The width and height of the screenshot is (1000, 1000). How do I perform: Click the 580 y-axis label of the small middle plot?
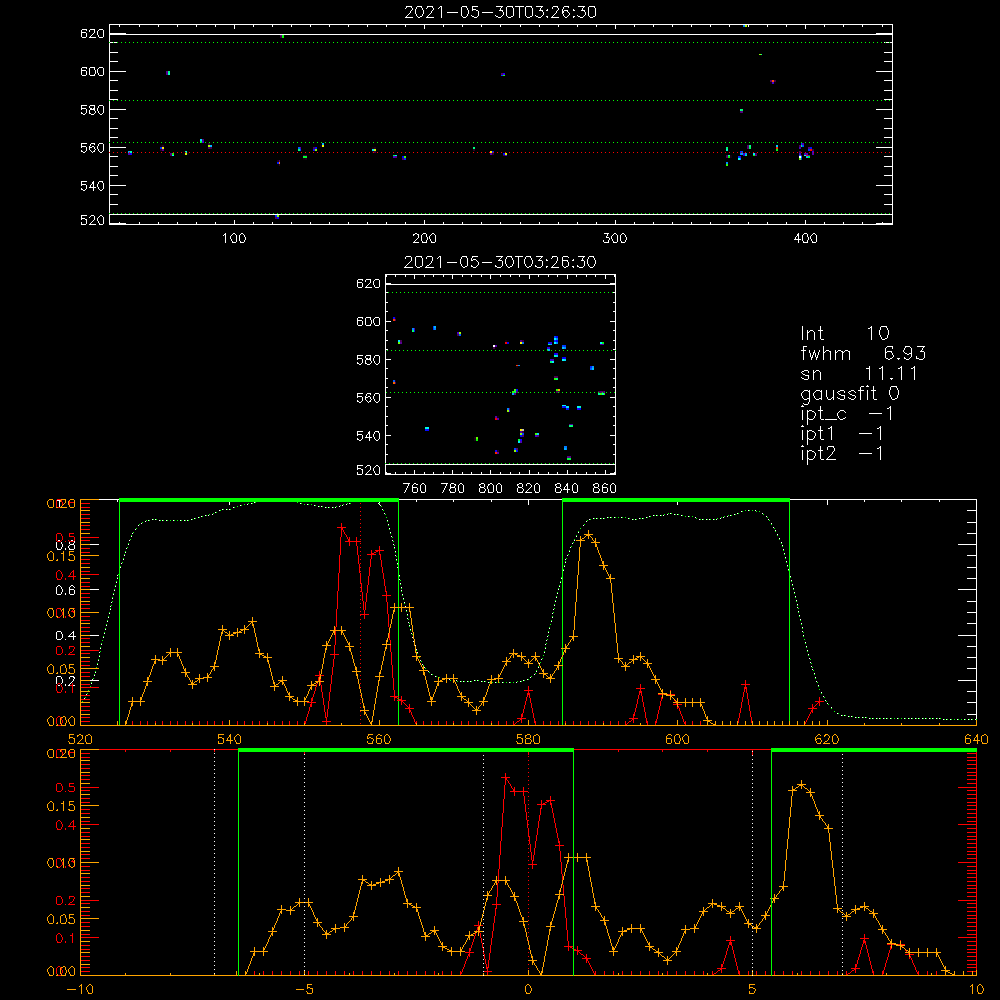pyautogui.click(x=368, y=360)
